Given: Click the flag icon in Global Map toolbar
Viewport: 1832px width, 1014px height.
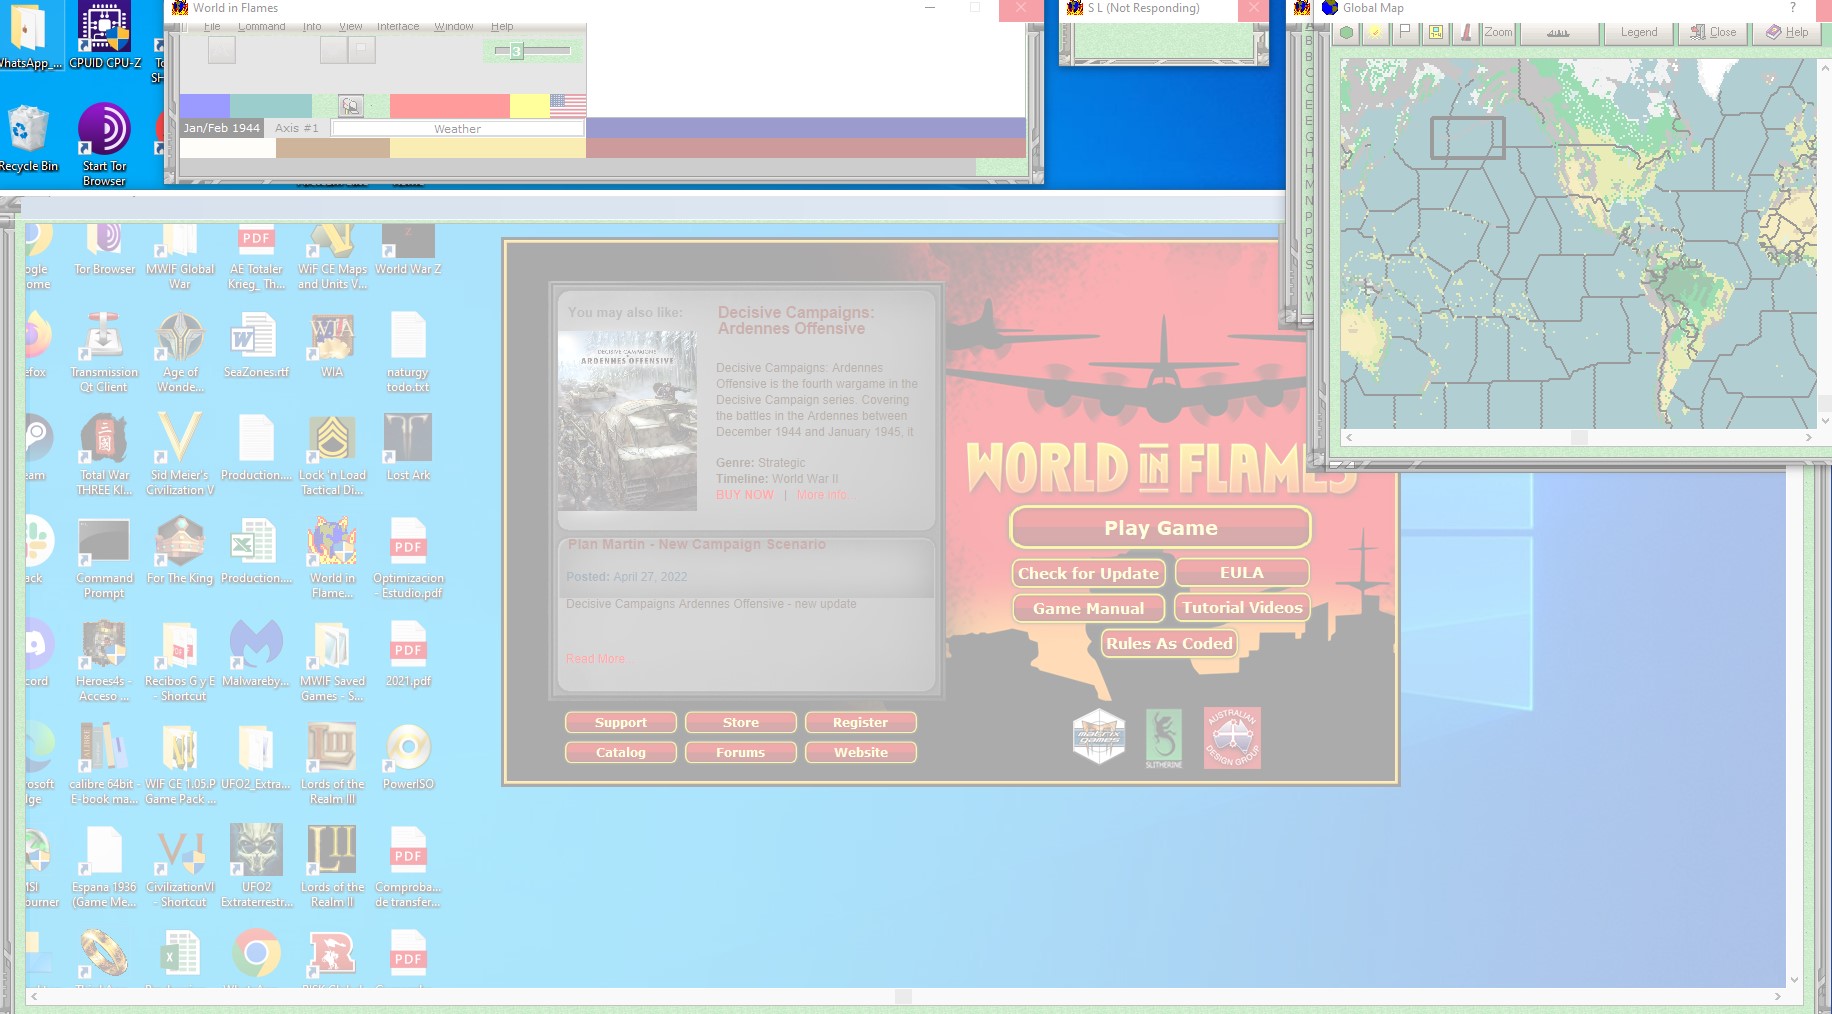Looking at the screenshot, I should [x=1405, y=33].
